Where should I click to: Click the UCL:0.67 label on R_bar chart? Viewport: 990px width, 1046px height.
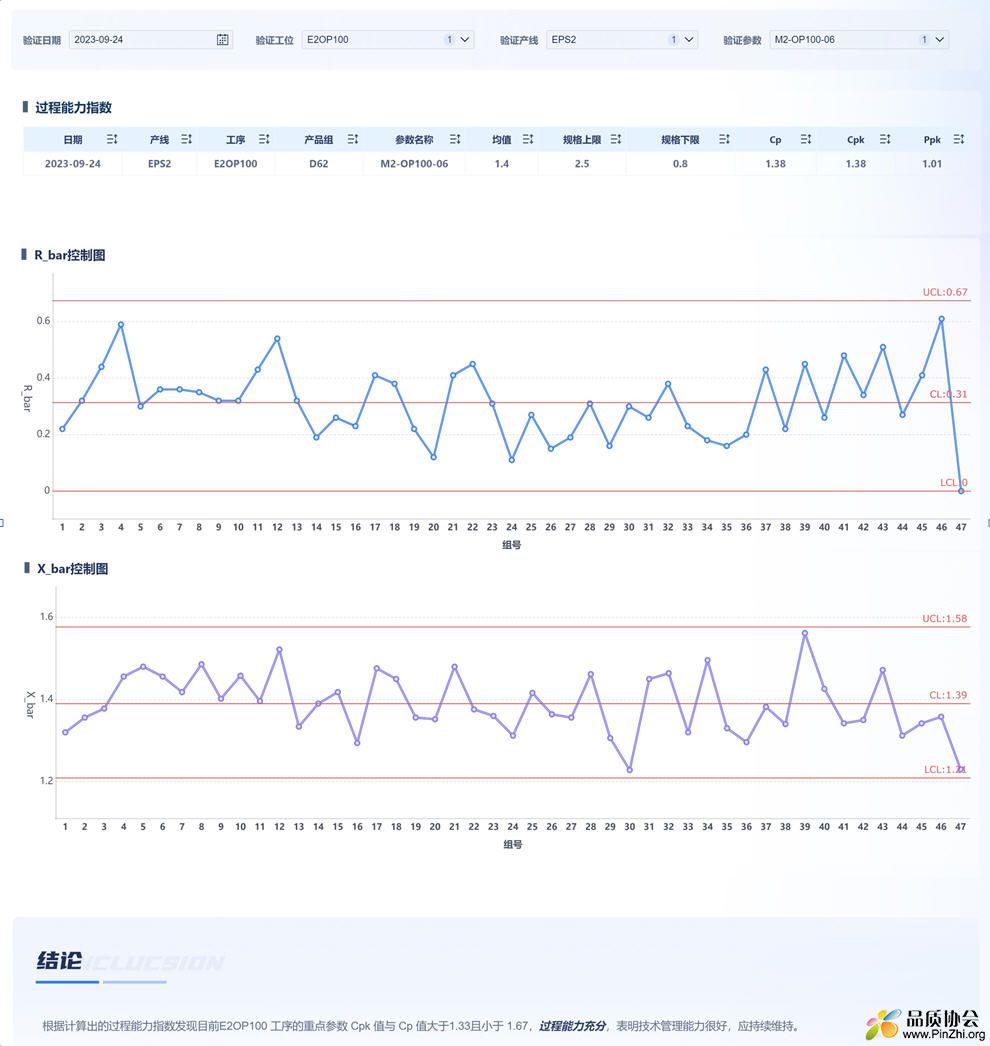click(945, 292)
